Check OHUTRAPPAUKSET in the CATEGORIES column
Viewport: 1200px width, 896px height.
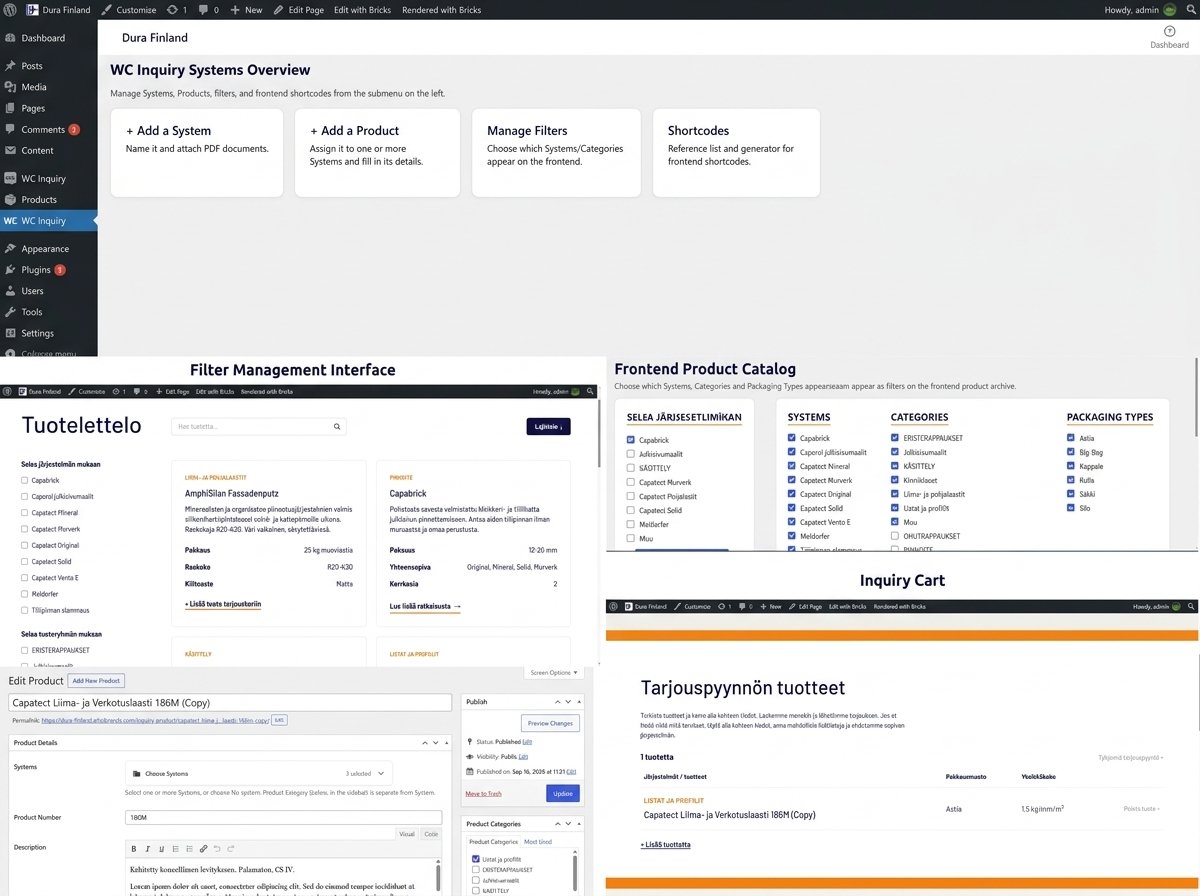895,536
